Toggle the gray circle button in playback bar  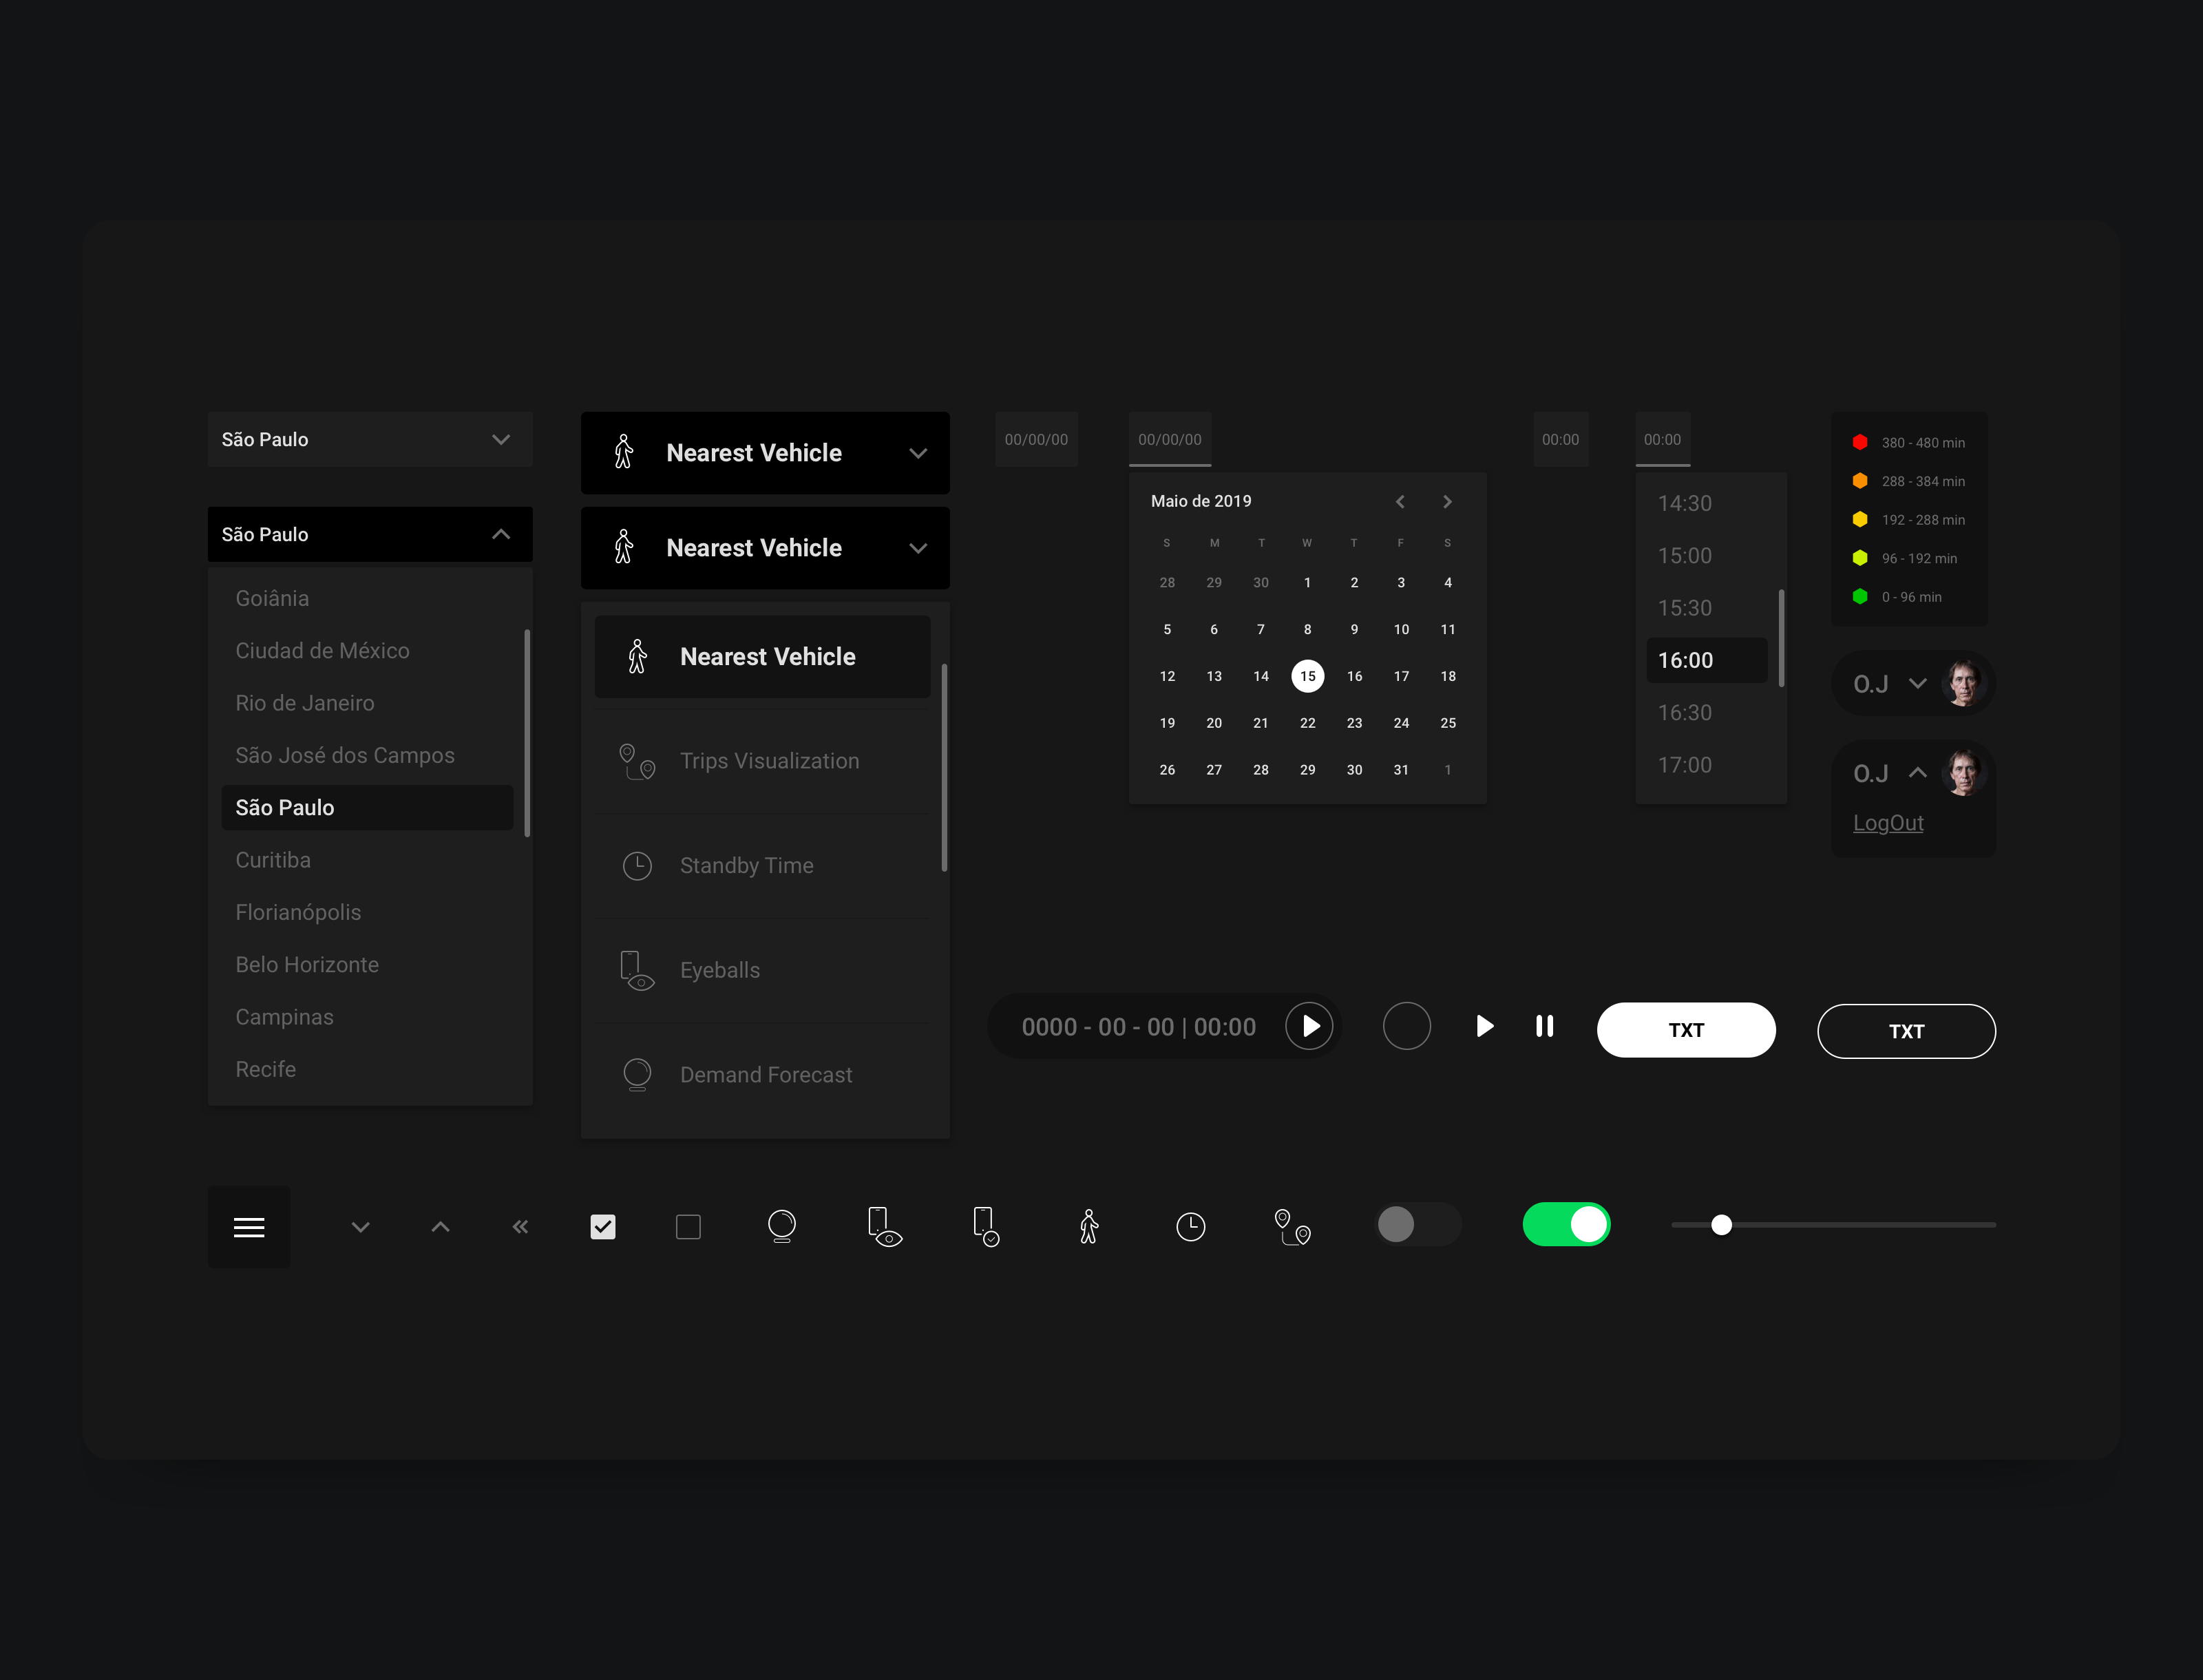pyautogui.click(x=1406, y=1025)
